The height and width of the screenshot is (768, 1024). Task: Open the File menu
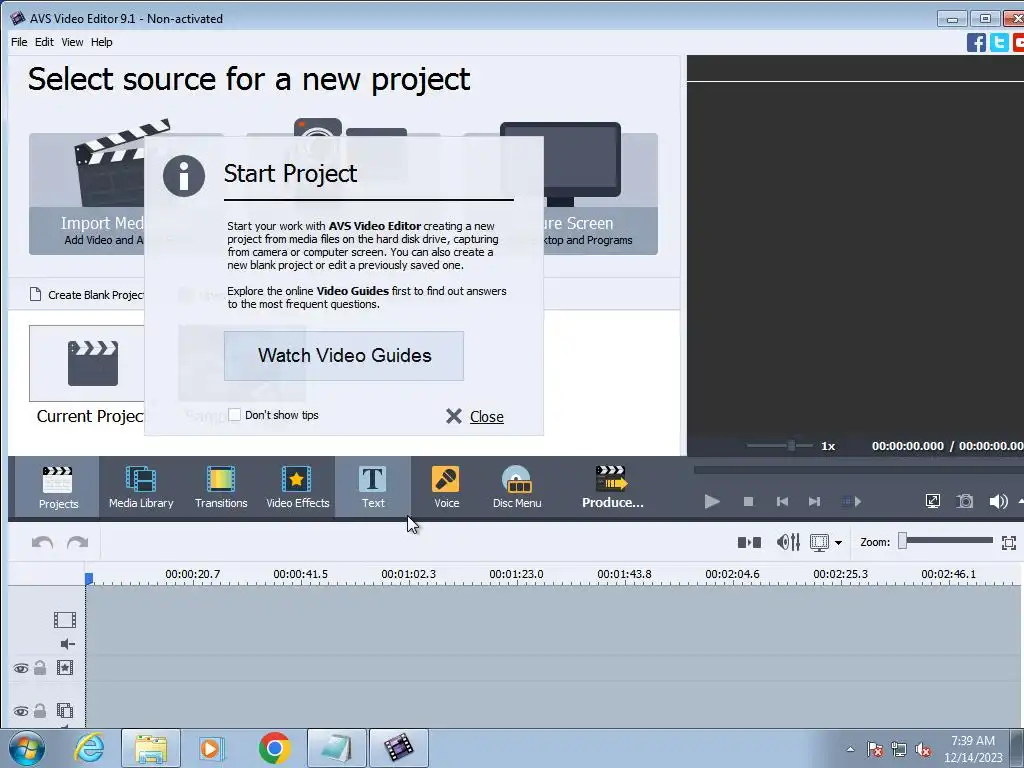pyautogui.click(x=19, y=42)
